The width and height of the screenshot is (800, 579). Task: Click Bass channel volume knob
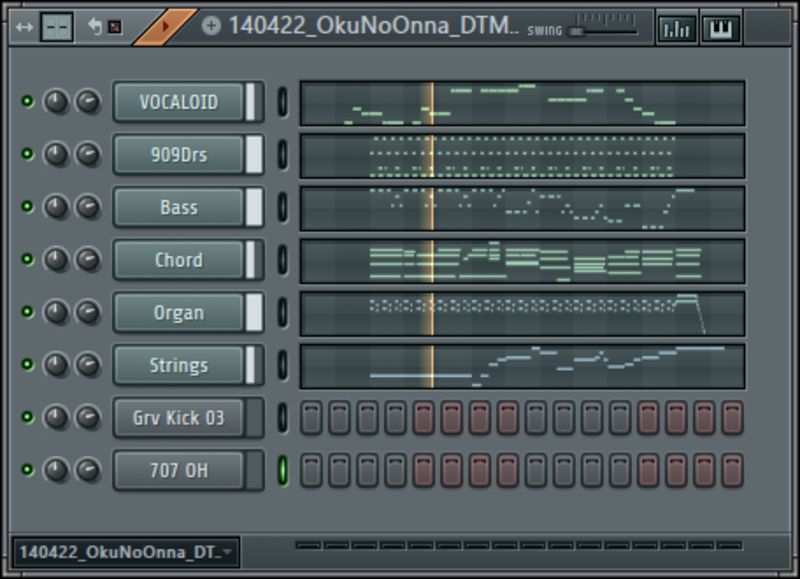[x=88, y=207]
